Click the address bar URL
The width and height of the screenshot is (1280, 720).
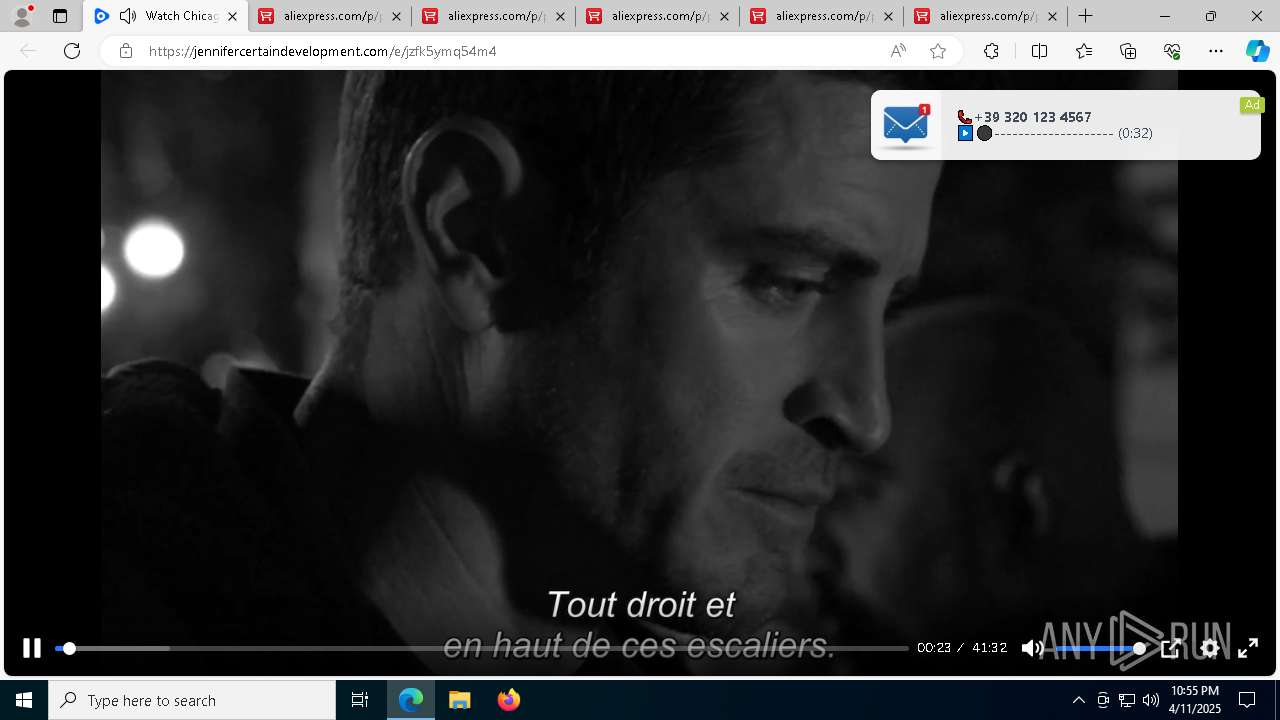(322, 51)
